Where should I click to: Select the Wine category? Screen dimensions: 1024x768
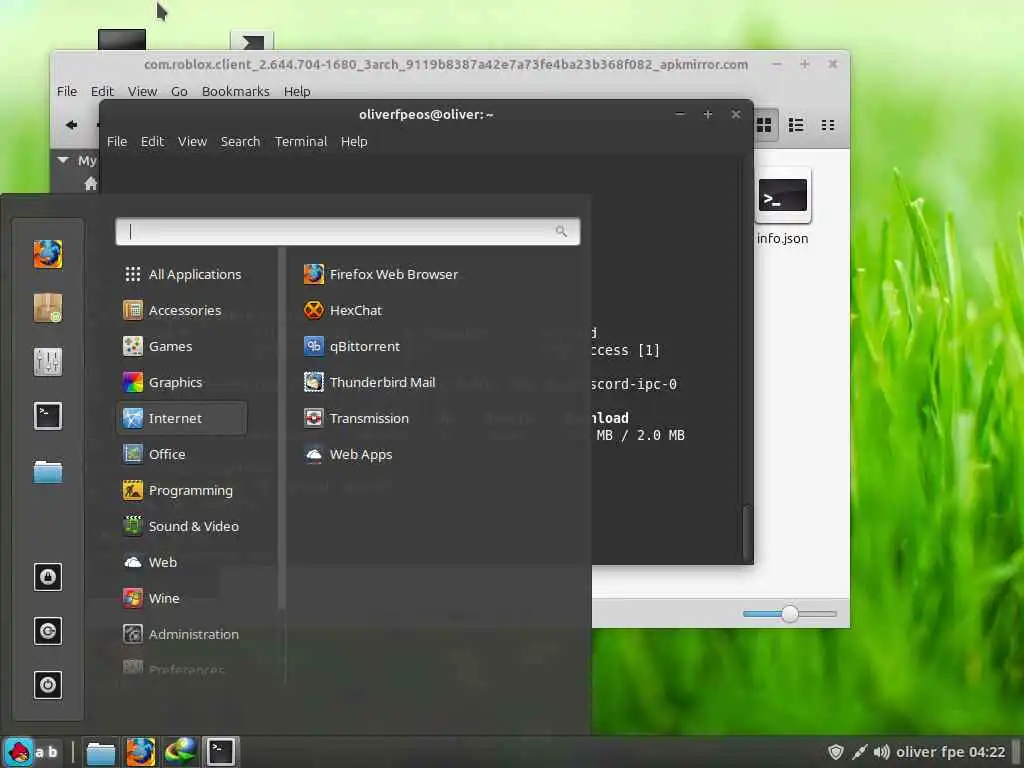(x=182, y=598)
